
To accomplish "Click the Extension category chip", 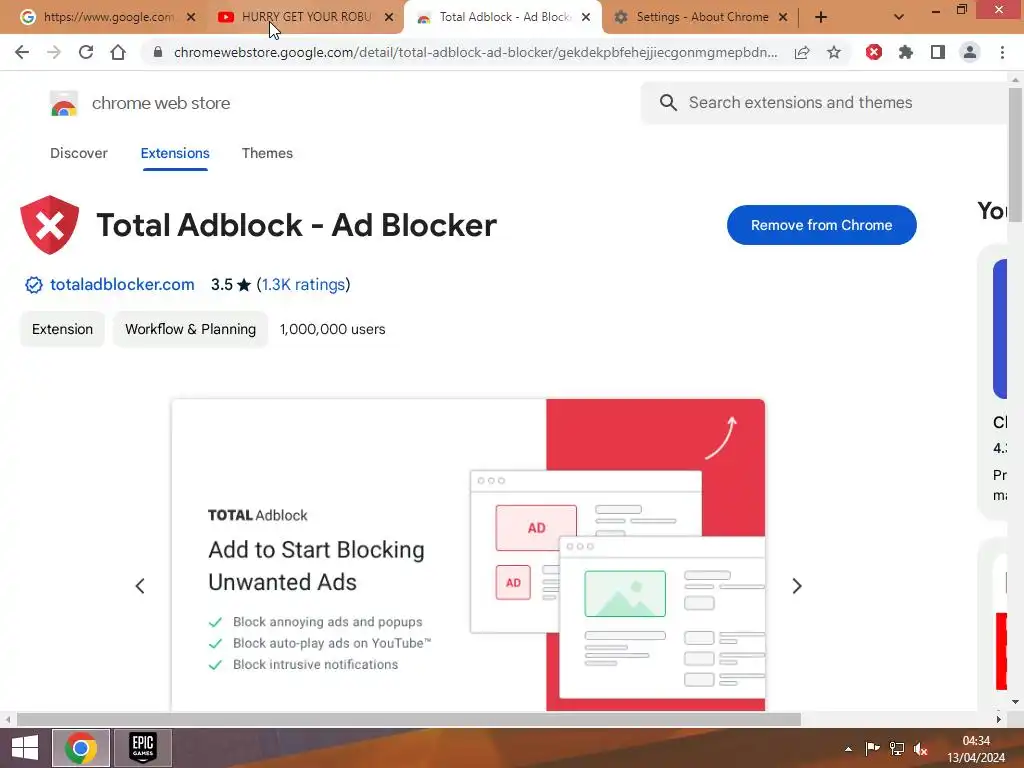I will point(63,329).
